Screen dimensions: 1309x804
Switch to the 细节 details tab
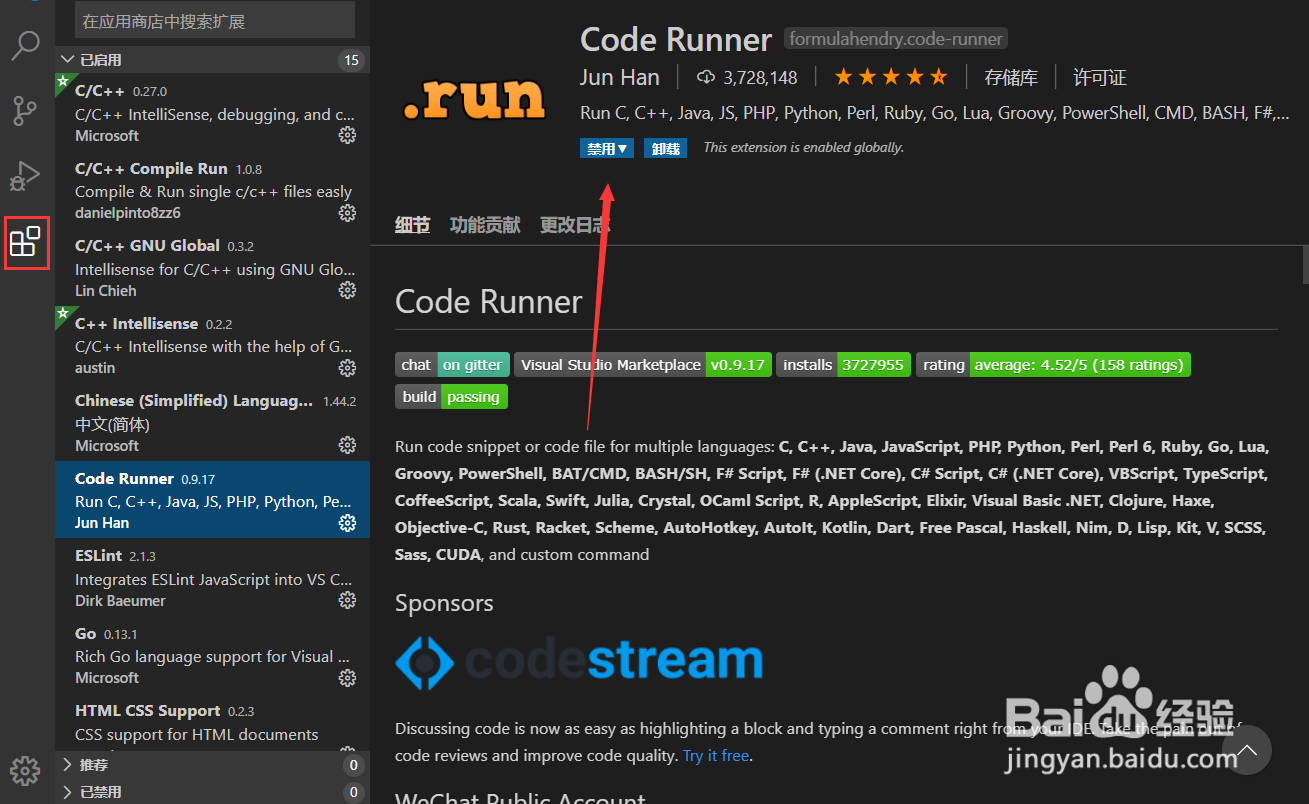412,225
